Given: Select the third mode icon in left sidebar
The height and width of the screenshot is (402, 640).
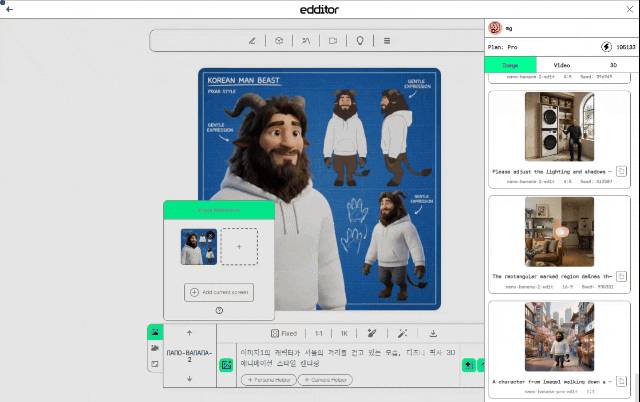Looking at the screenshot, I should [x=155, y=364].
